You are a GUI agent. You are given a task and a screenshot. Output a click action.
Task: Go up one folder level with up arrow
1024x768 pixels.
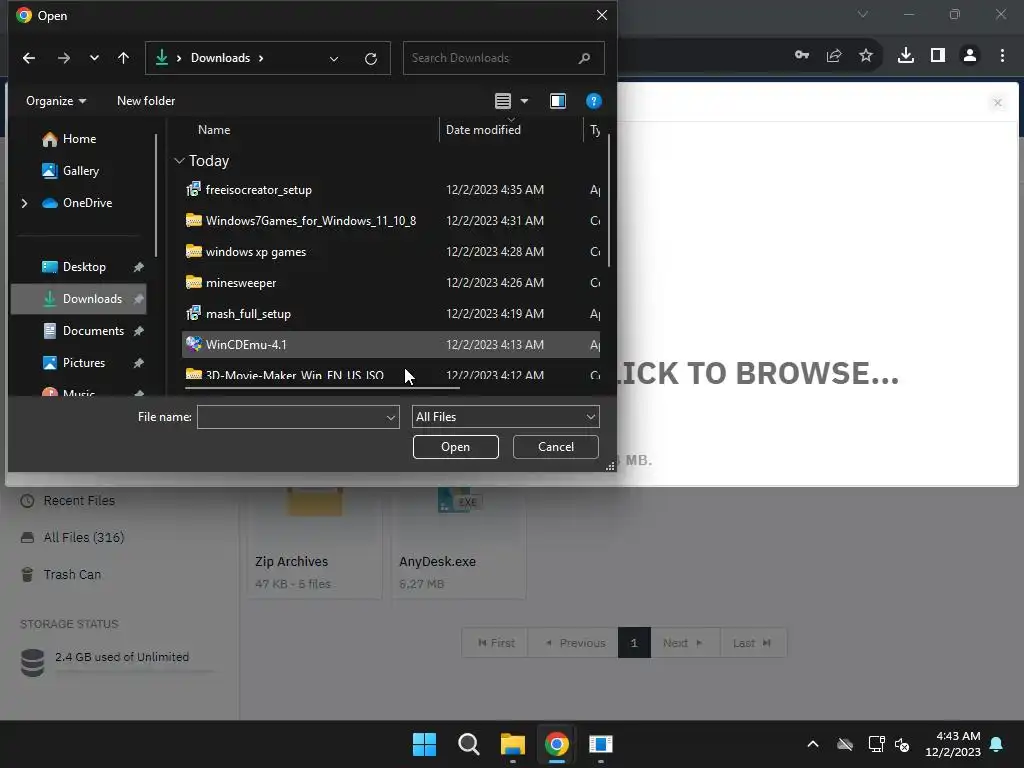(123, 58)
